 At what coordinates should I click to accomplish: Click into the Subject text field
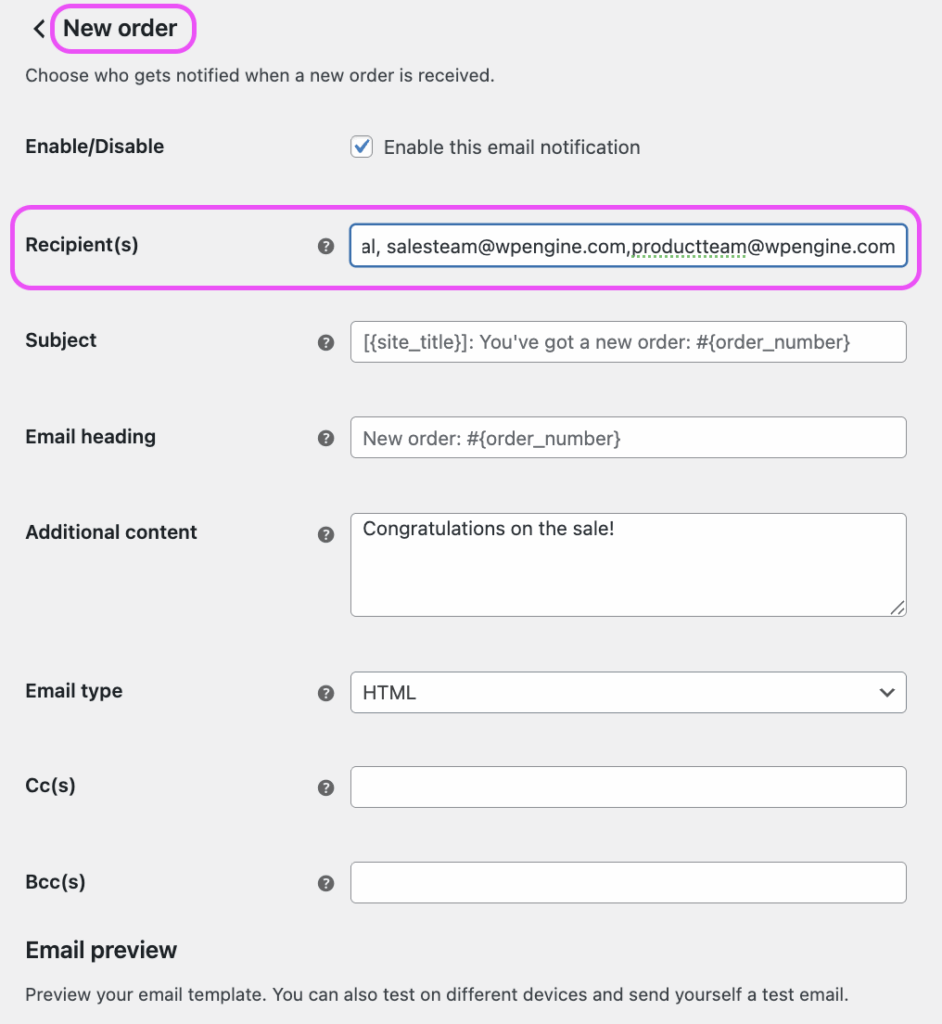[x=628, y=342]
